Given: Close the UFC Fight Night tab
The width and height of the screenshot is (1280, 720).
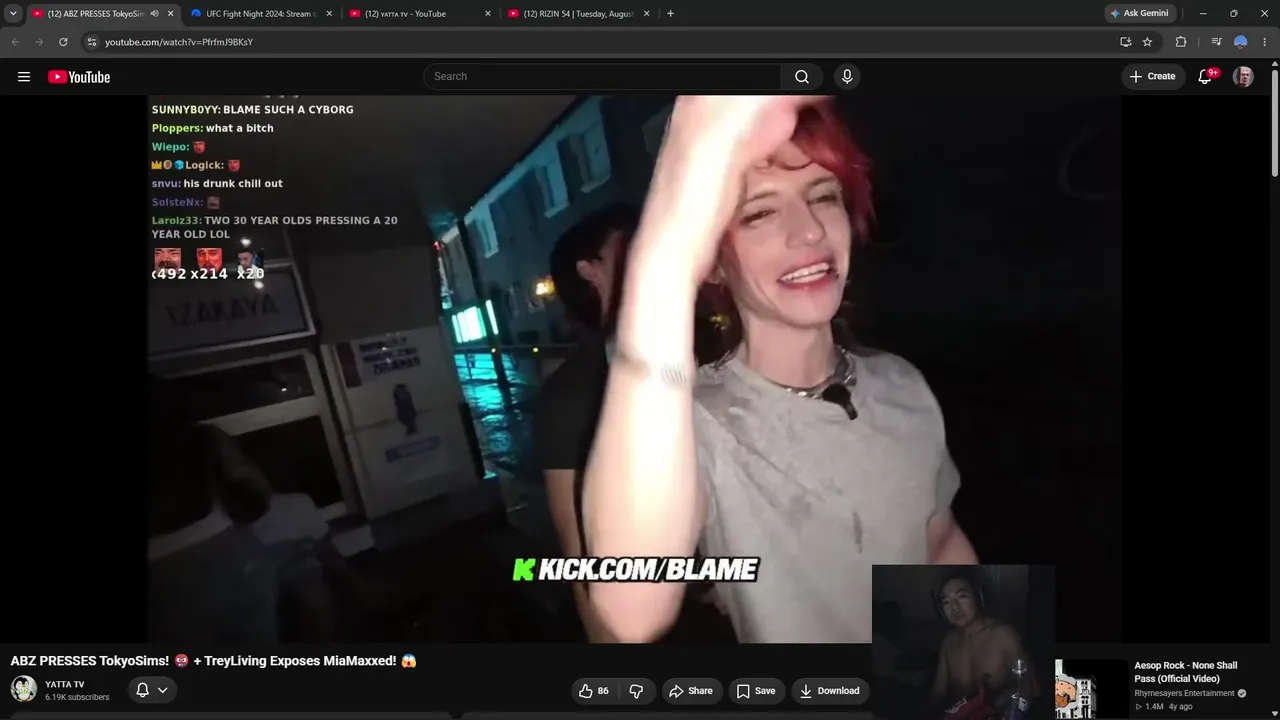Looking at the screenshot, I should (x=329, y=14).
